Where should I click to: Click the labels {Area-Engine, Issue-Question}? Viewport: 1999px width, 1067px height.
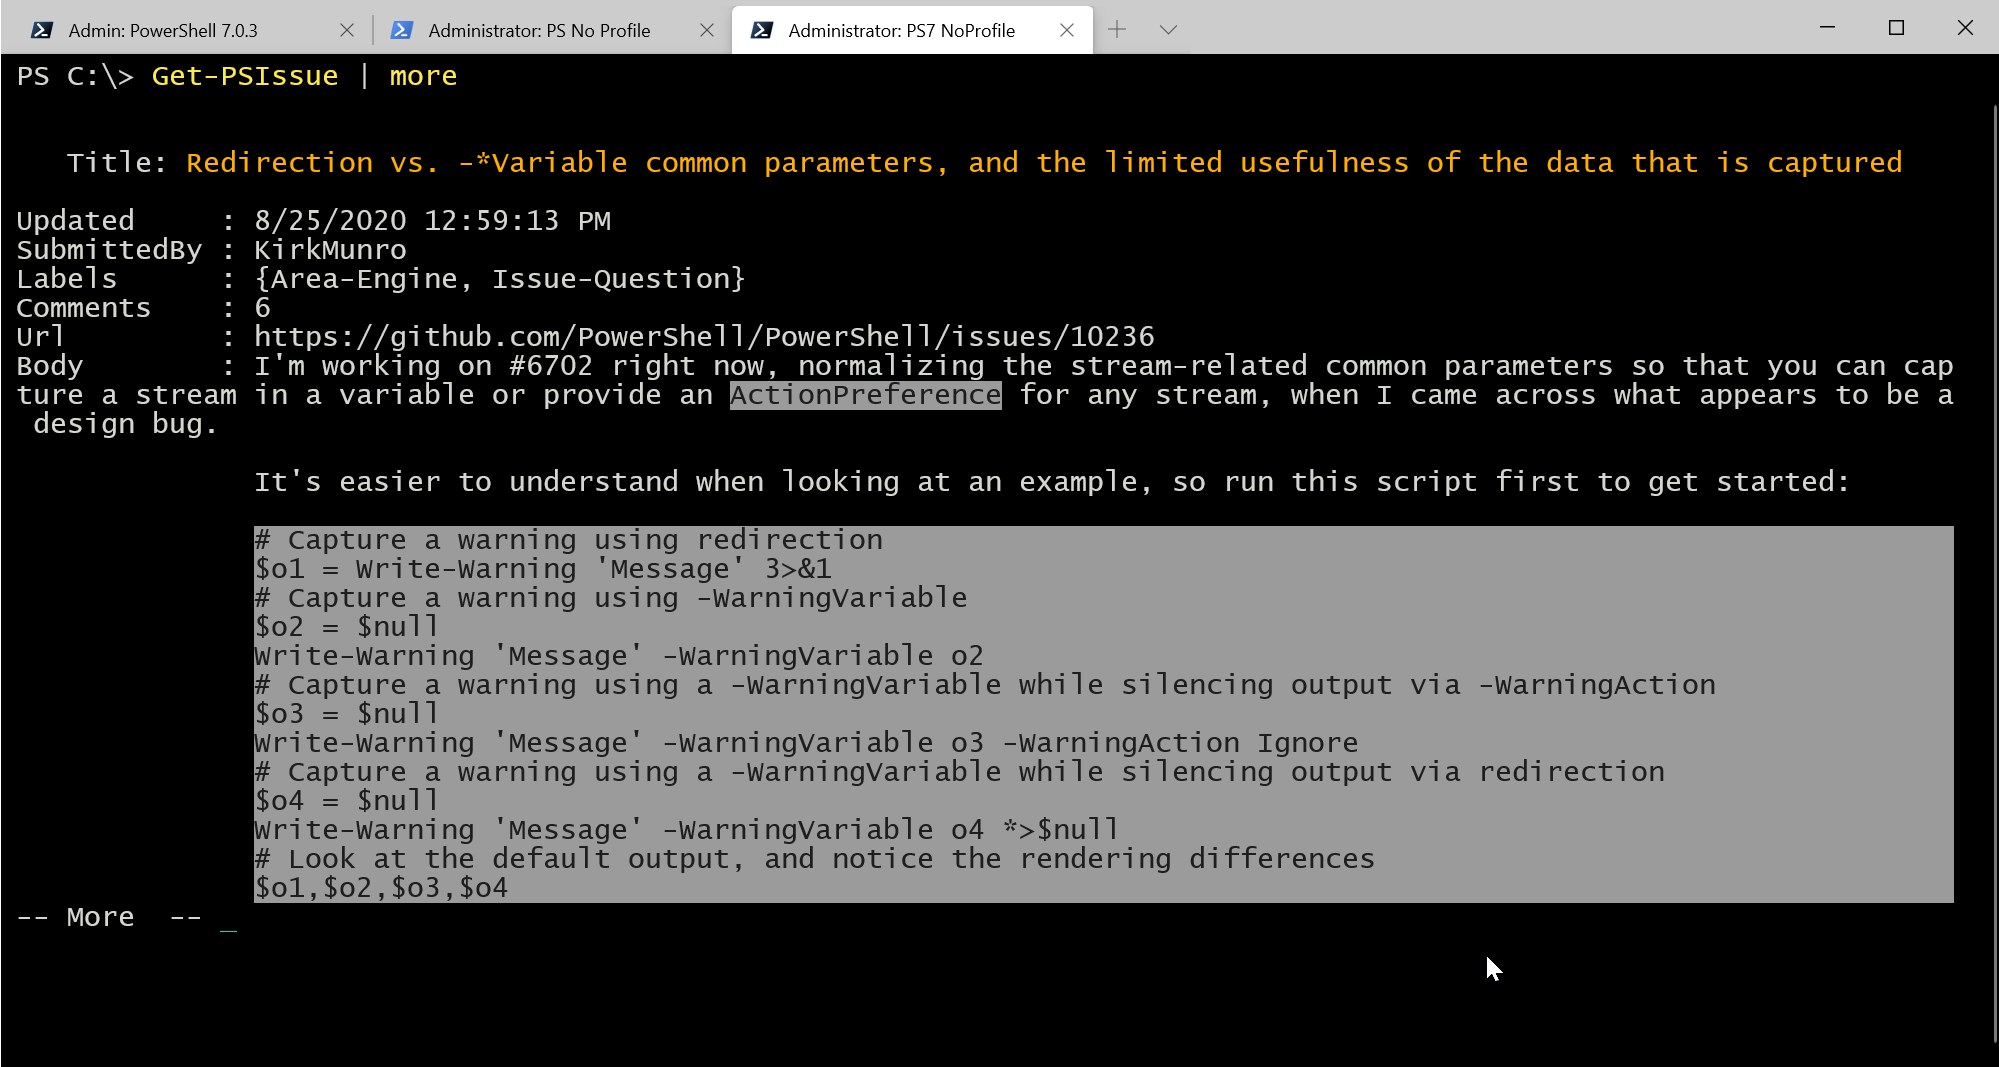pos(500,278)
